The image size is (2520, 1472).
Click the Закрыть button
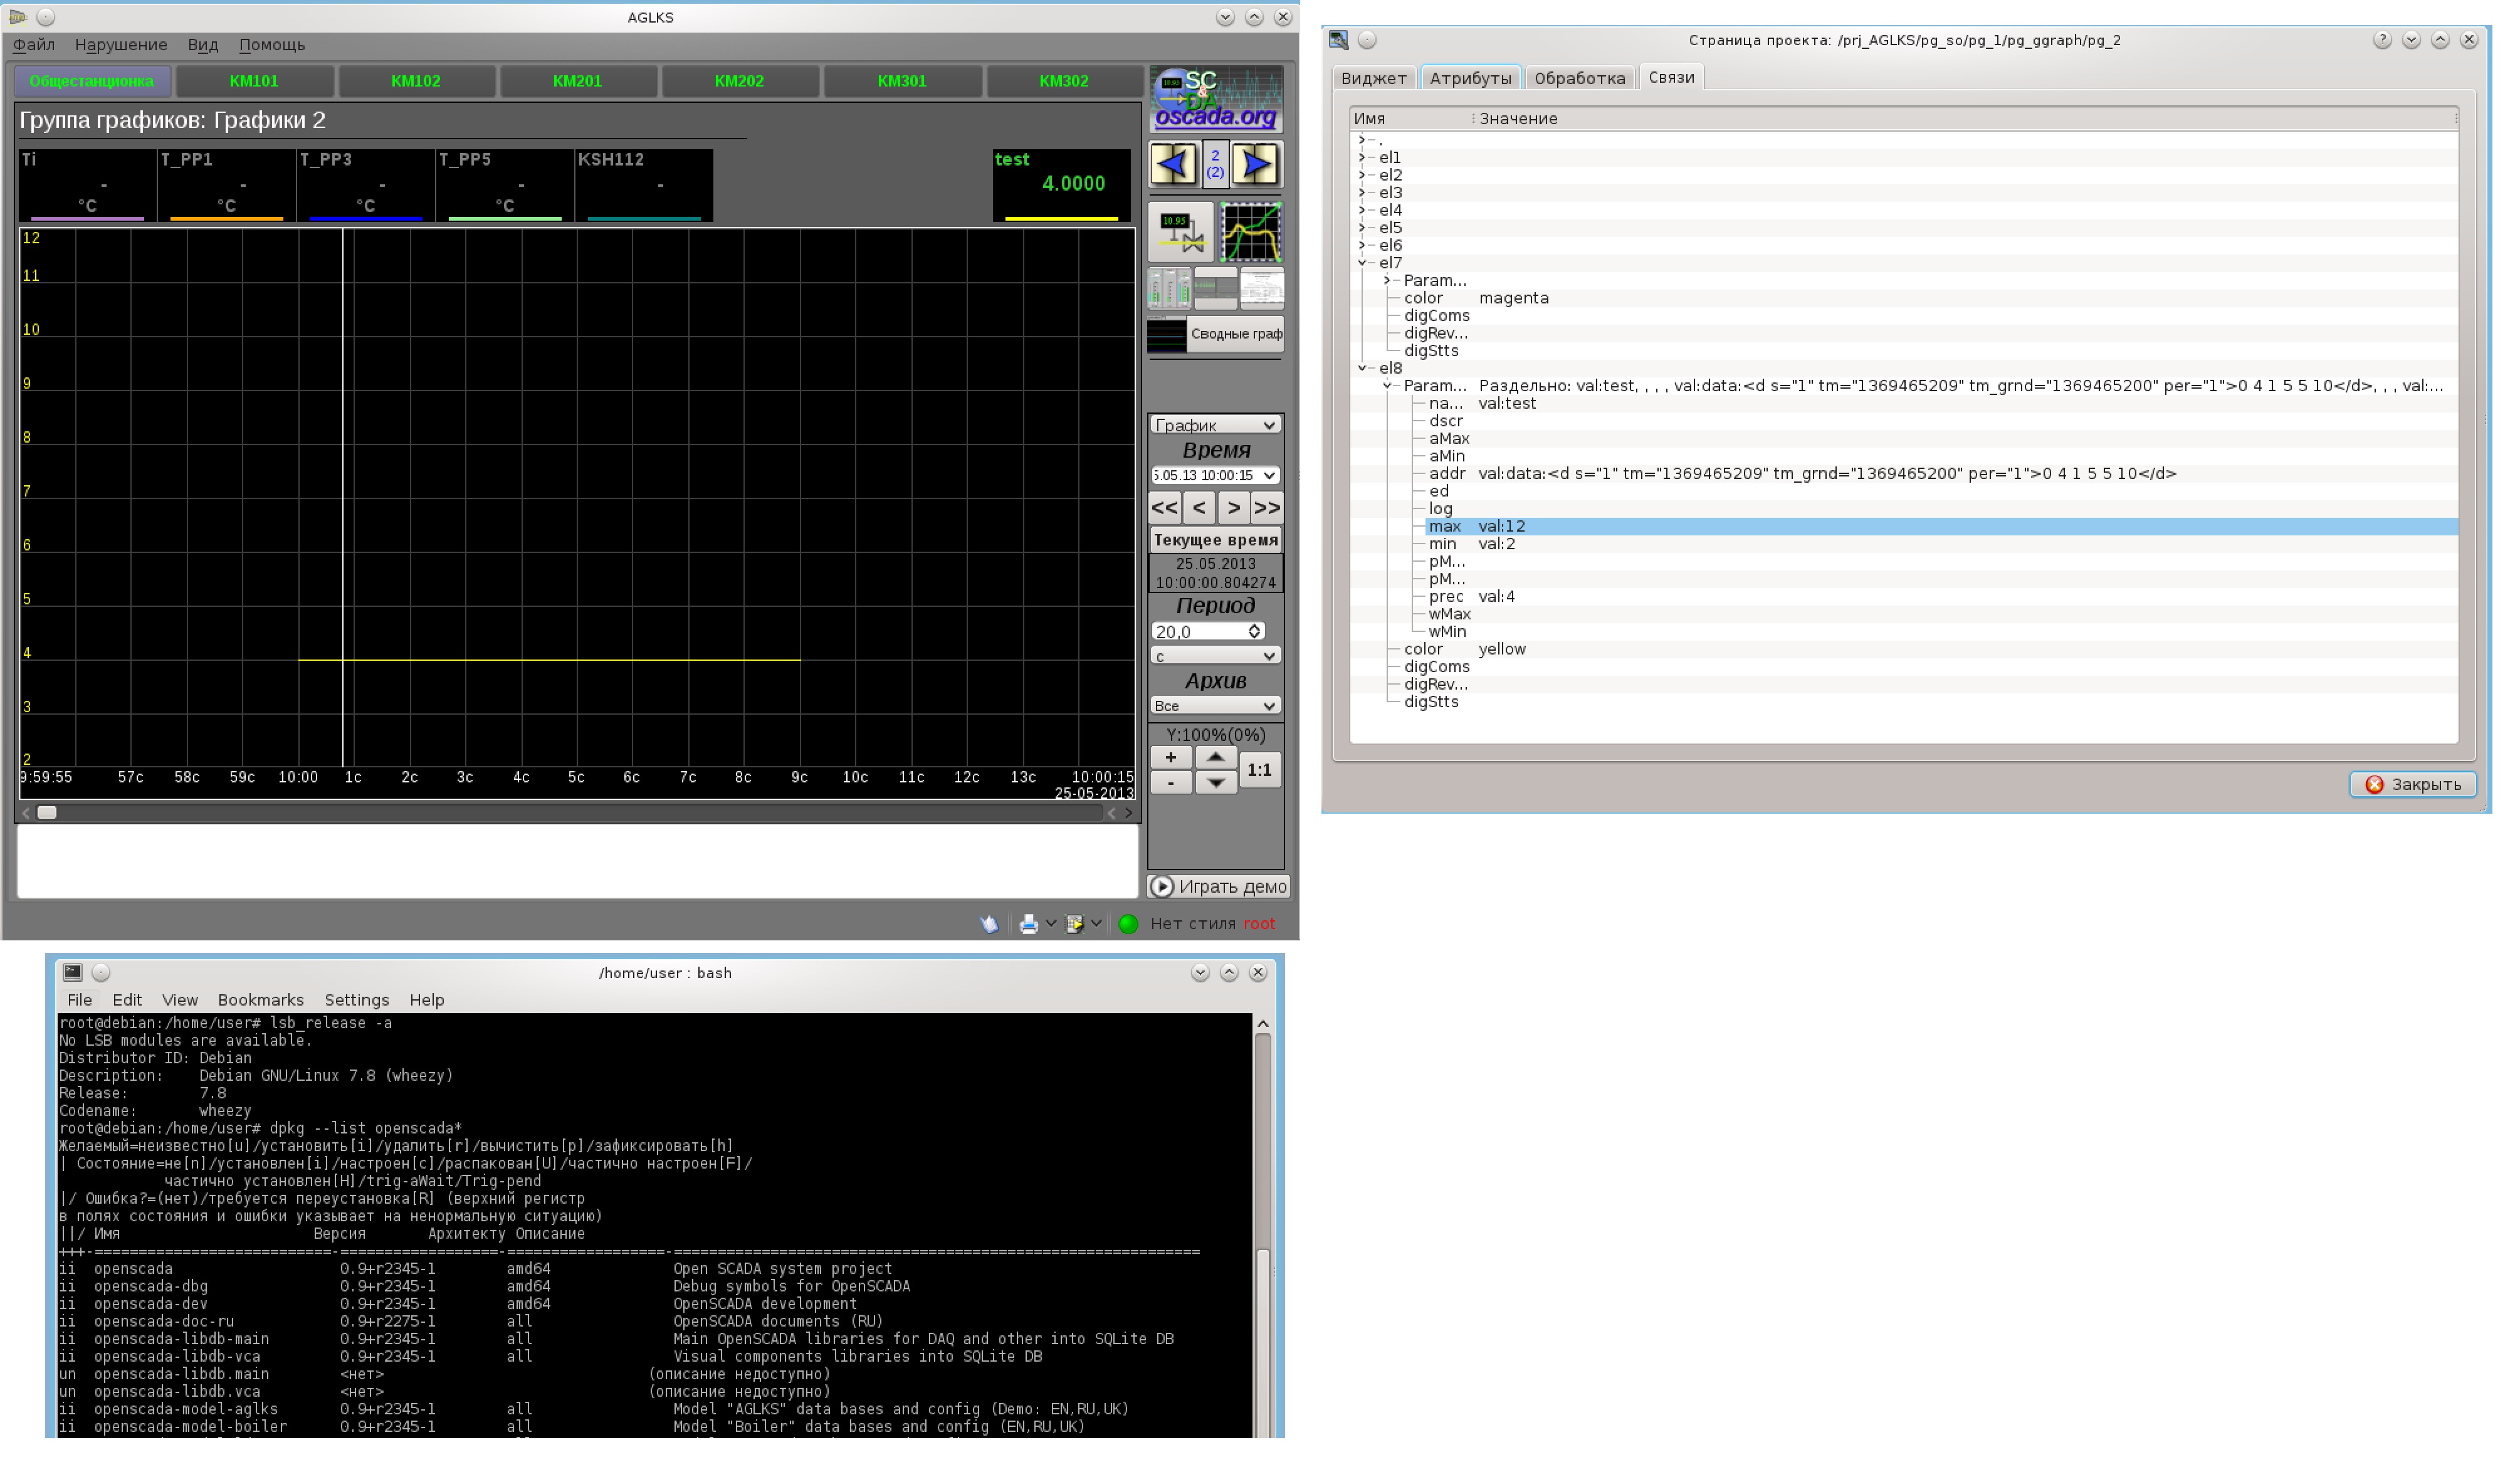2412,785
